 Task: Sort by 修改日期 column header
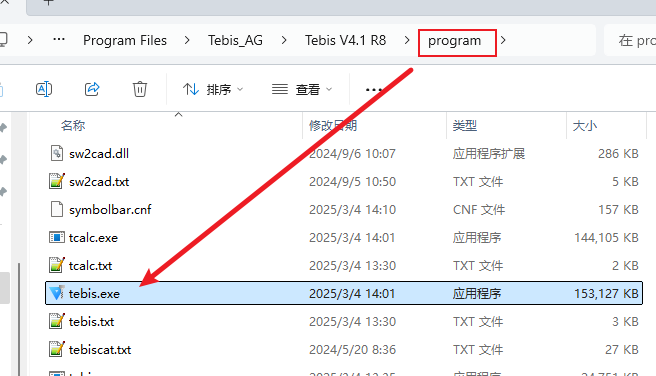pyautogui.click(x=333, y=125)
